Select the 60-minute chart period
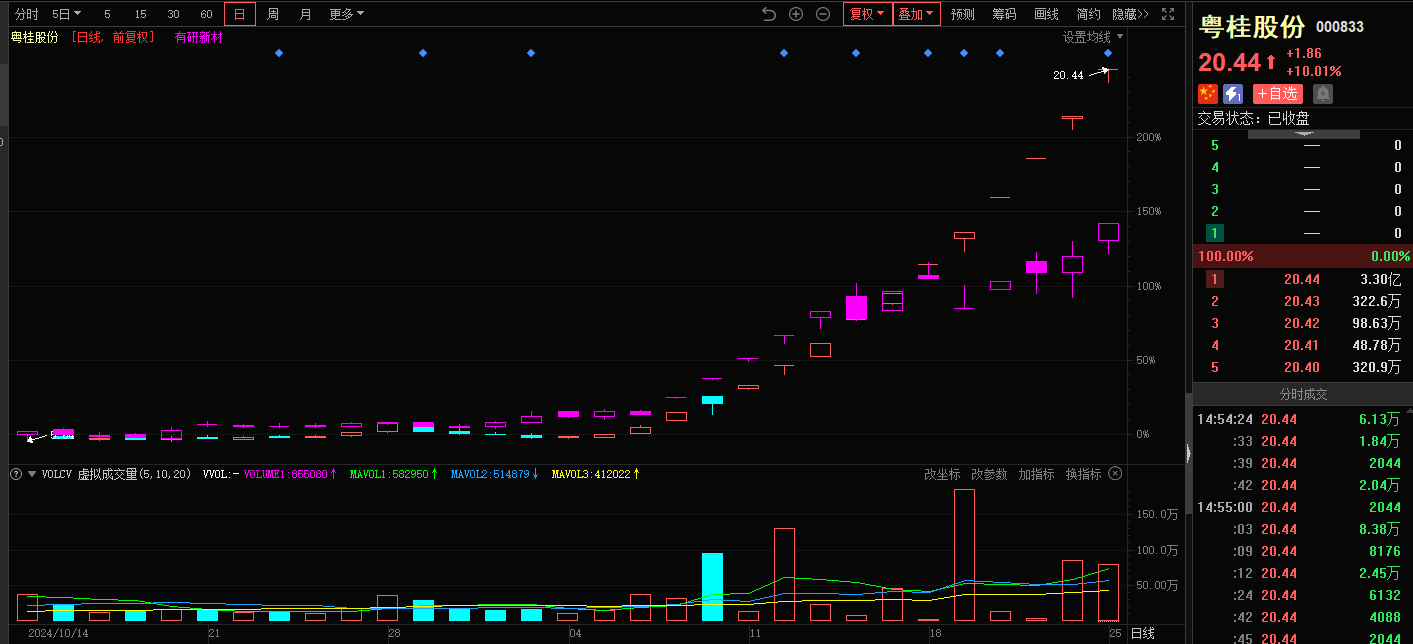1413x644 pixels. point(206,14)
